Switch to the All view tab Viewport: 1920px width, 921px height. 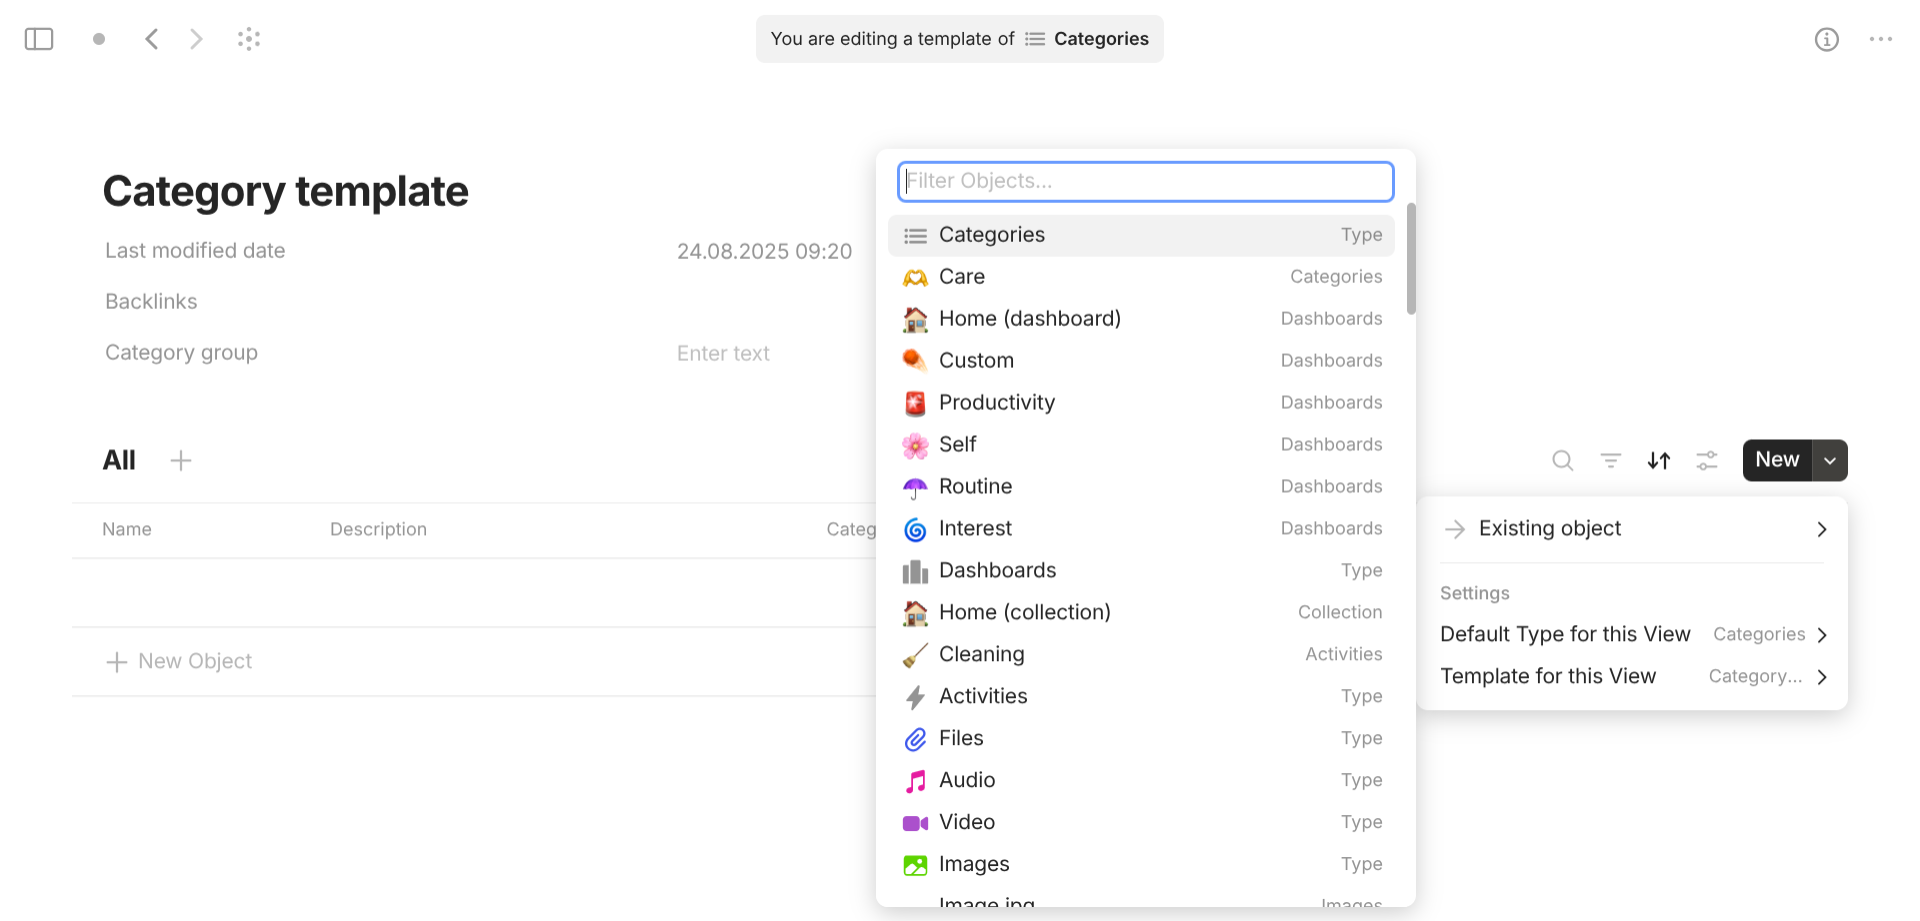coord(119,460)
